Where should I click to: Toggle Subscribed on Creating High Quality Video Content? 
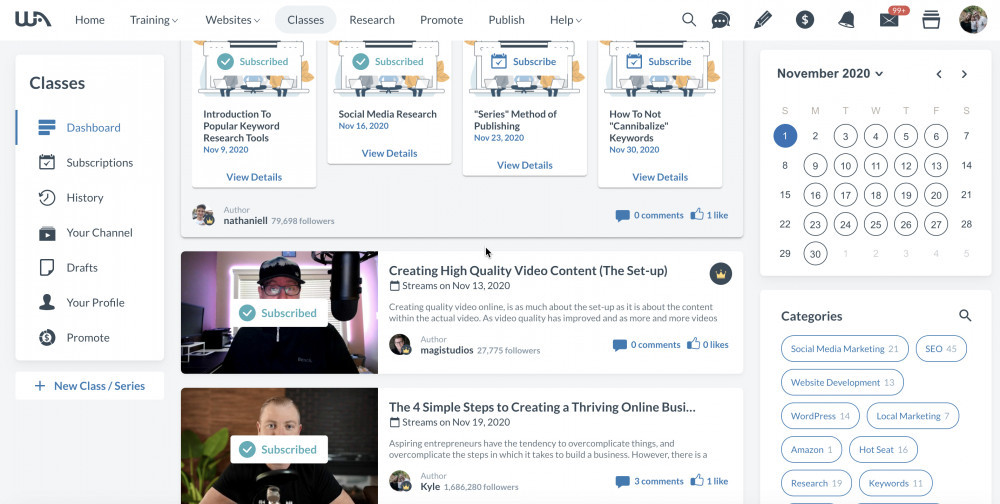coord(279,313)
